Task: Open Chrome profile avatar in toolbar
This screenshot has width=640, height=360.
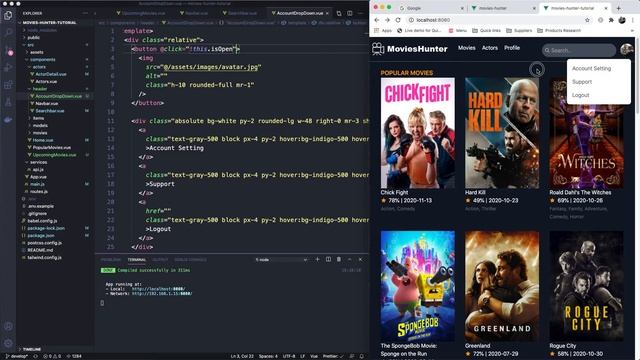Action: coord(622,20)
